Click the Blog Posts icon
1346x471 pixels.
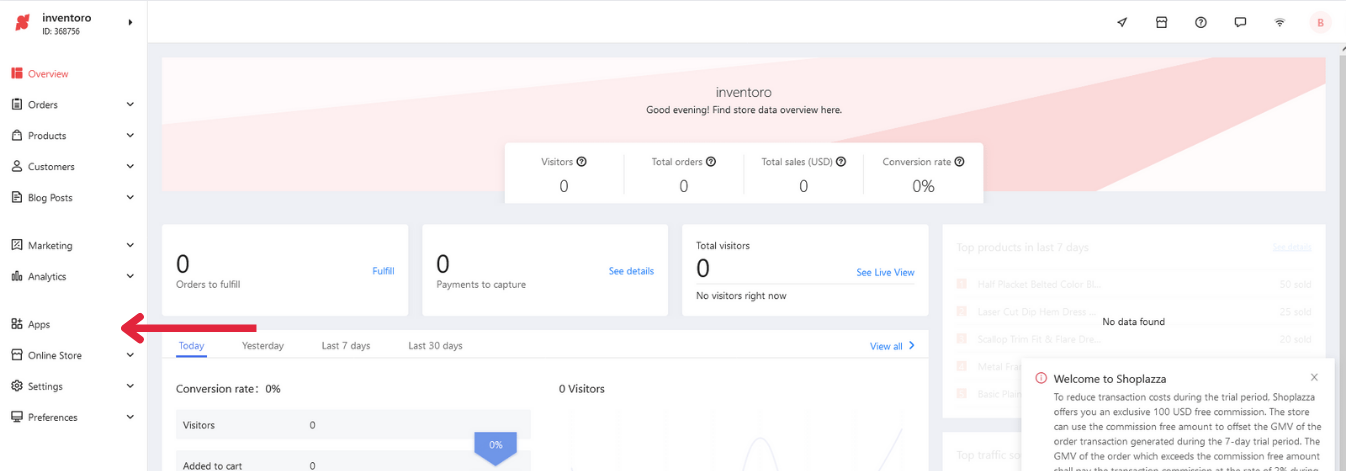coord(17,197)
